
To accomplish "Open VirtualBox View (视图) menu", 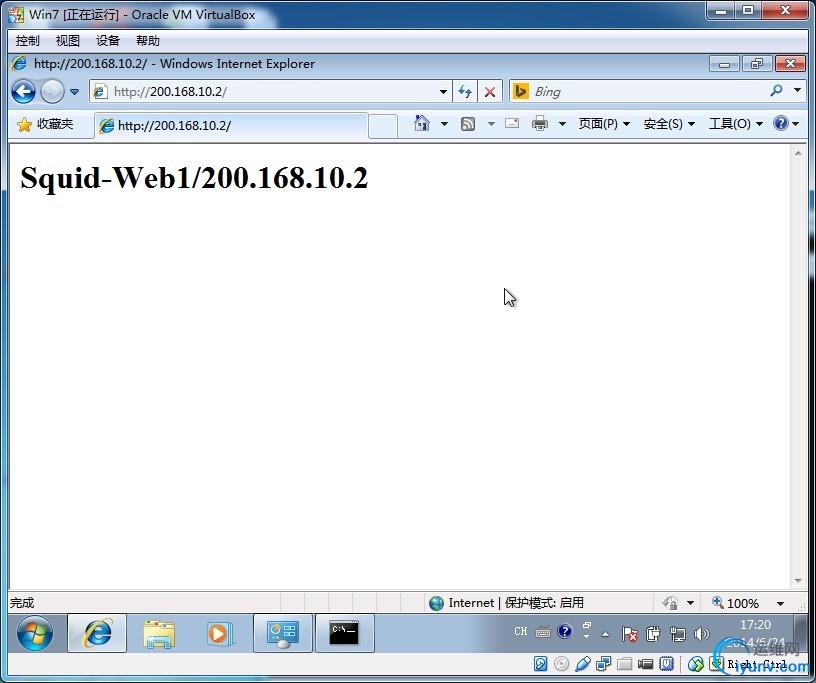I will (68, 41).
